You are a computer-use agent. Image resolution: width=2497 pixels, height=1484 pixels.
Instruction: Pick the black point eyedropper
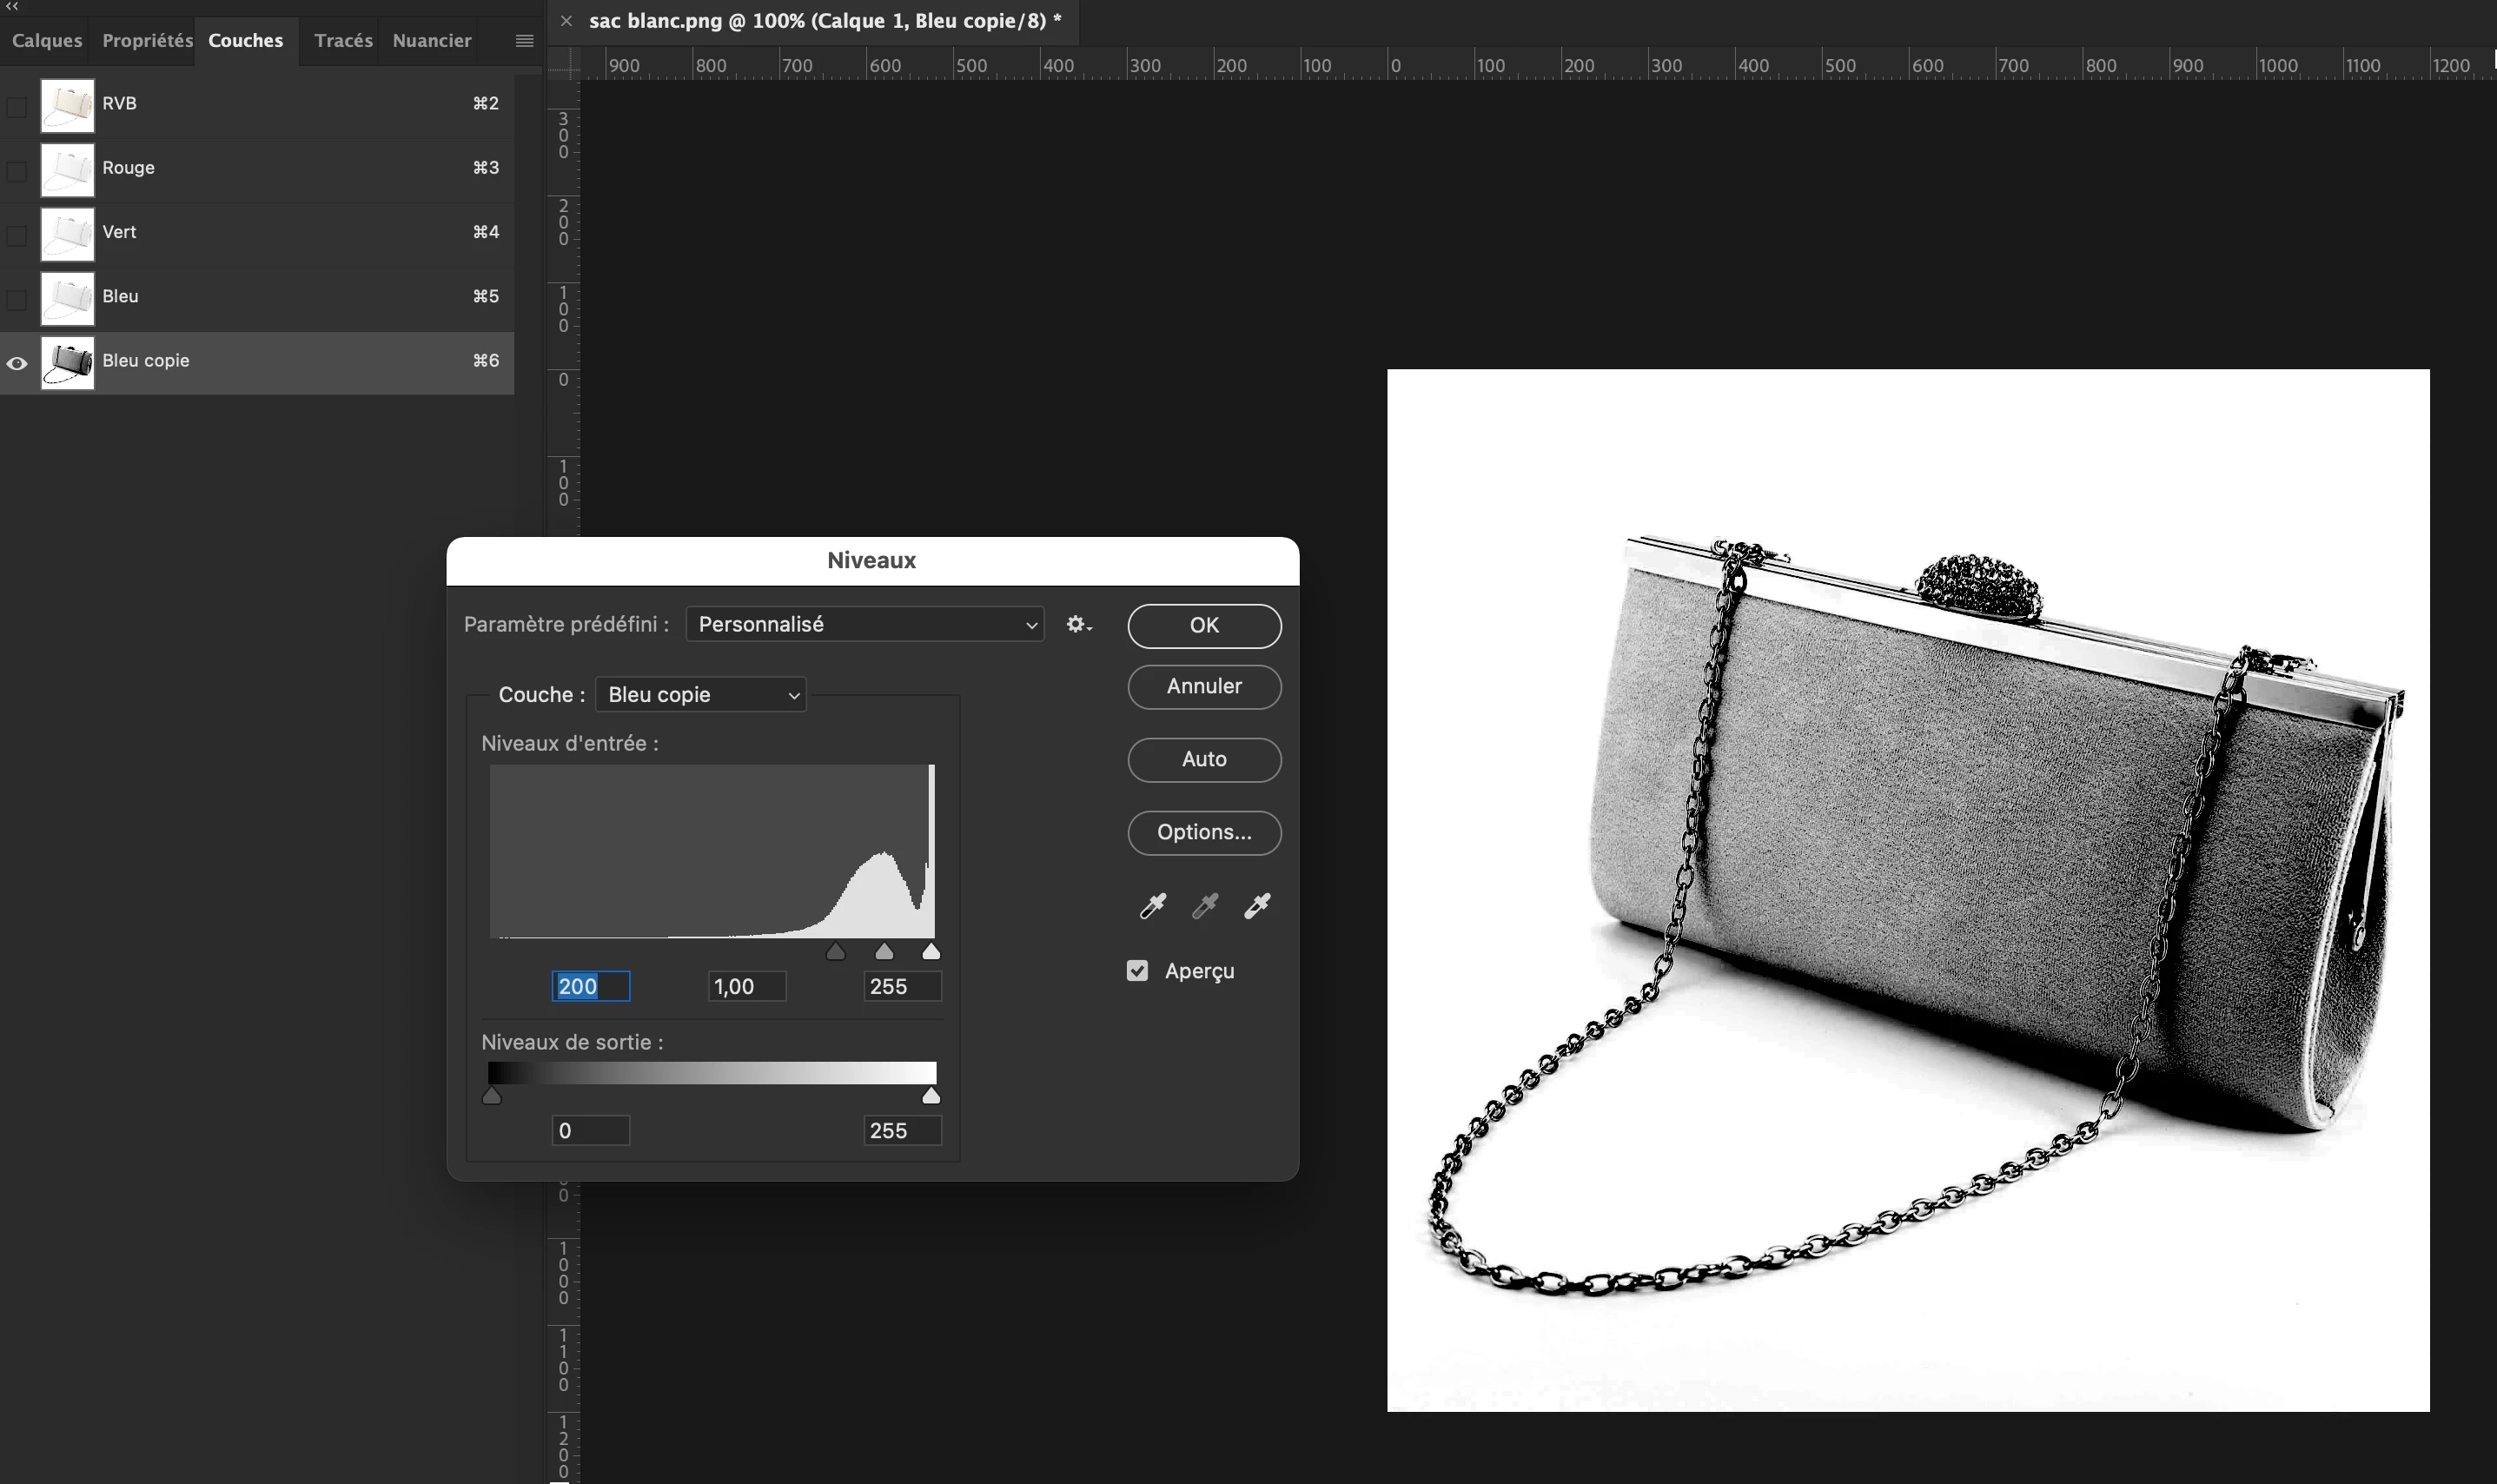click(1152, 906)
